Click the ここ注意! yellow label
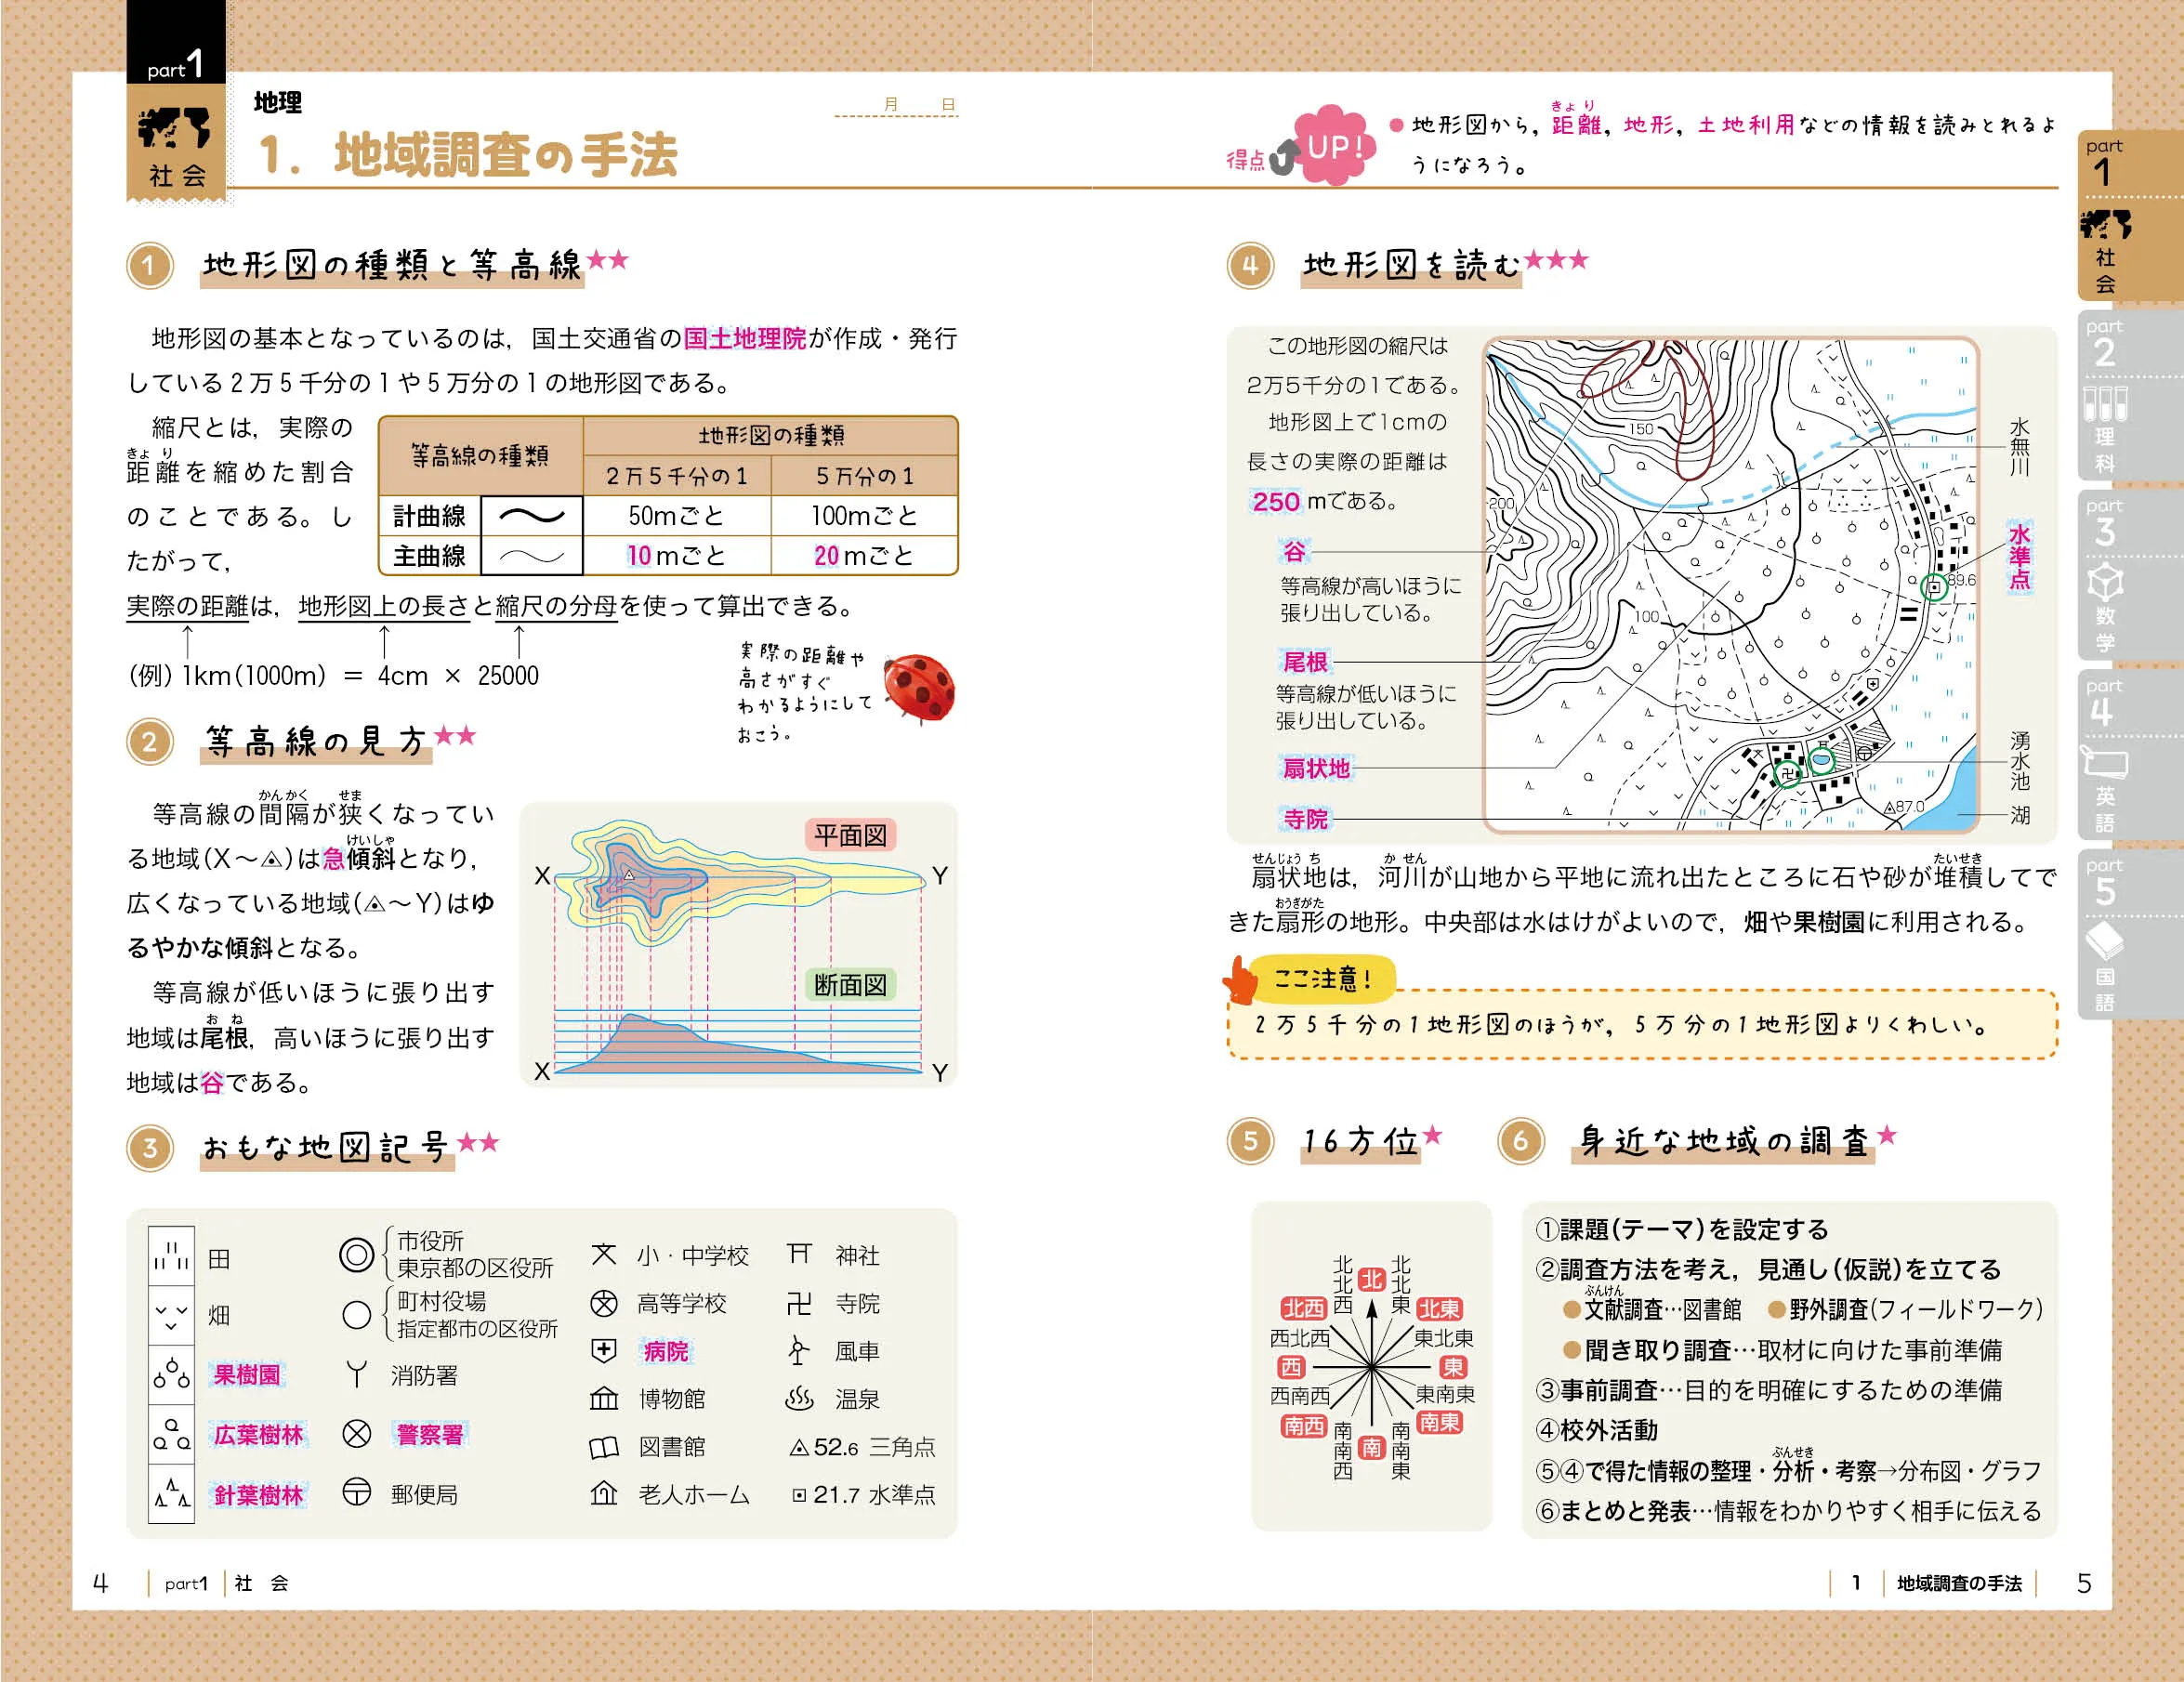This screenshot has width=2184, height=1682. pos(1323,979)
